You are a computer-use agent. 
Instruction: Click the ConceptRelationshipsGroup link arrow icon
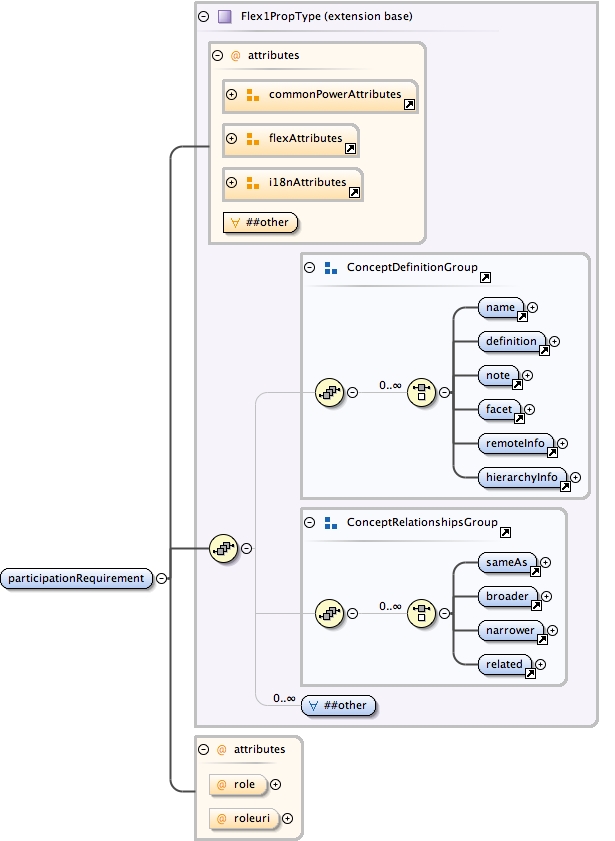coord(505,533)
